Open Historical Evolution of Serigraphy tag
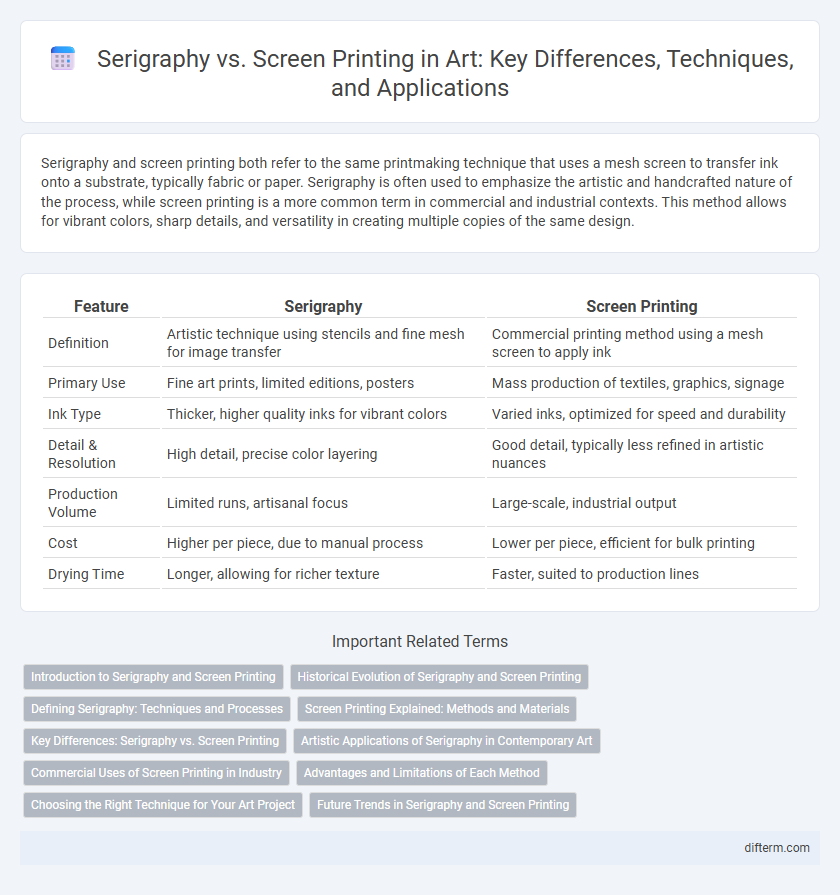Screen dimensions: 840x895 [x=439, y=676]
